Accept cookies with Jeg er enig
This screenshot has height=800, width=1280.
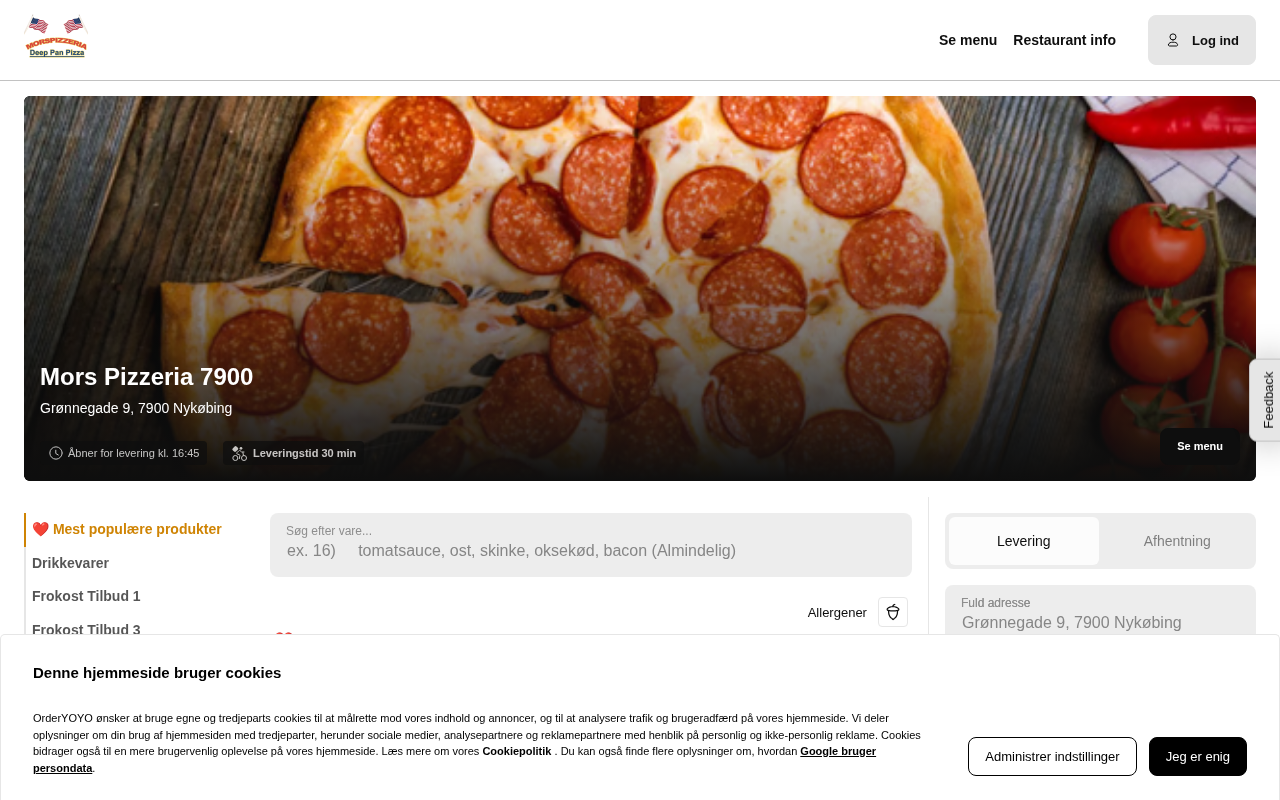1198,756
